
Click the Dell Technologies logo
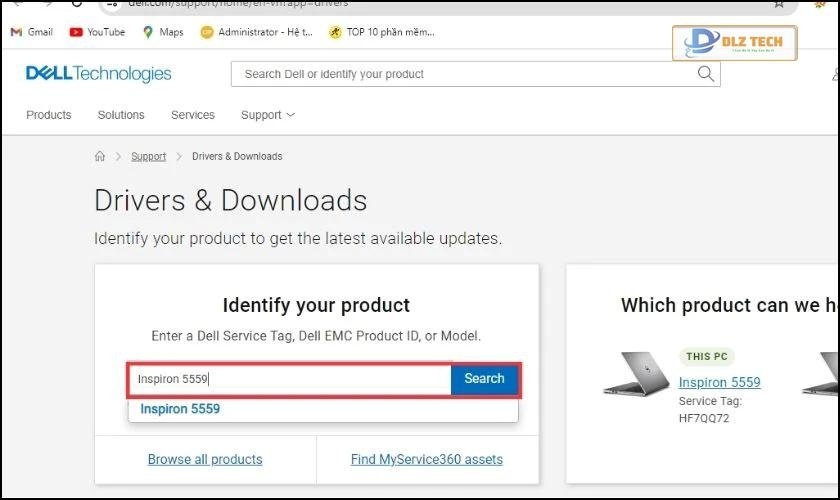pyautogui.click(x=98, y=74)
